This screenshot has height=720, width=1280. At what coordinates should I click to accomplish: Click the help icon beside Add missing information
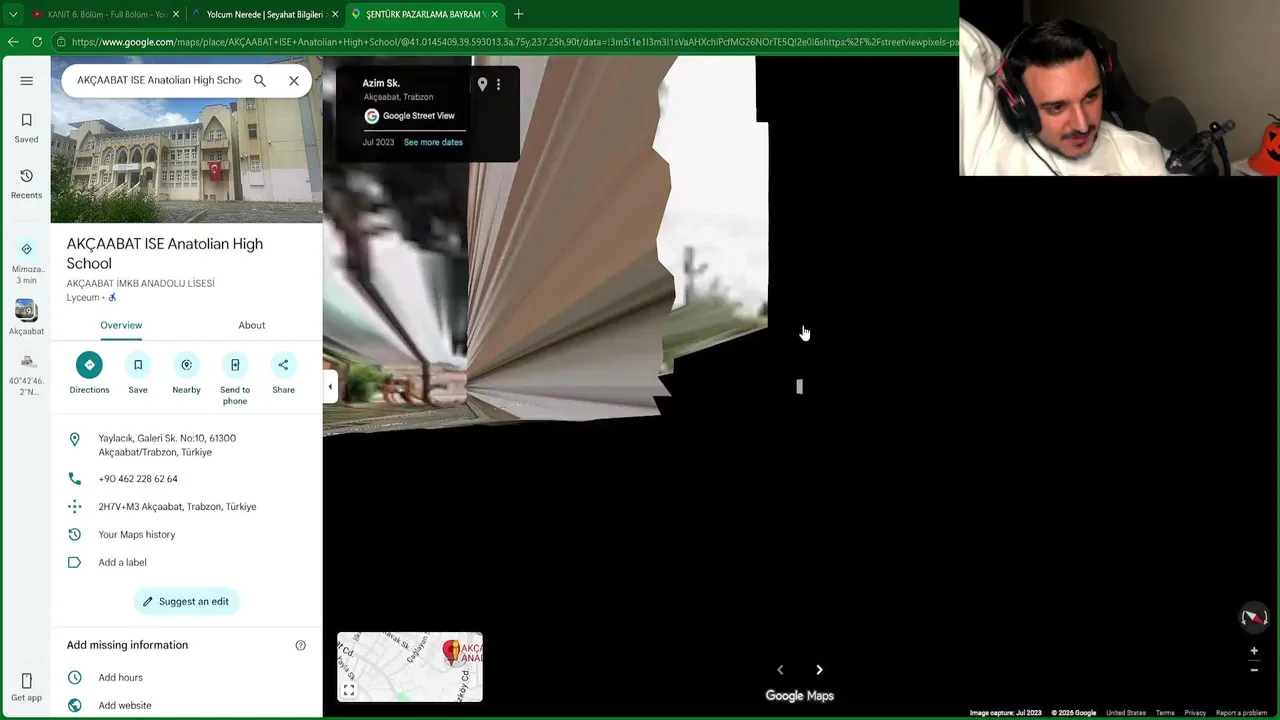[300, 645]
